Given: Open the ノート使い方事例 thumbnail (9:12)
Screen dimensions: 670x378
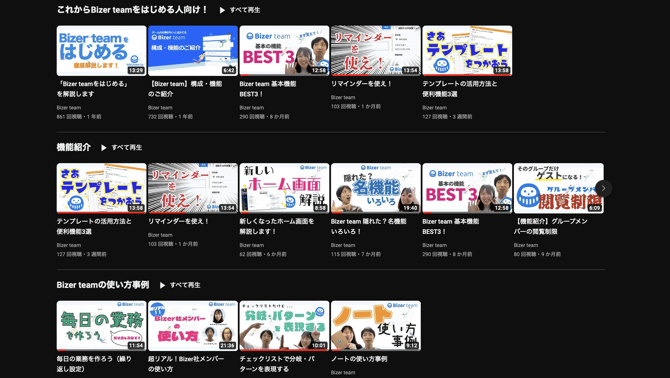Looking at the screenshot, I should [x=376, y=326].
